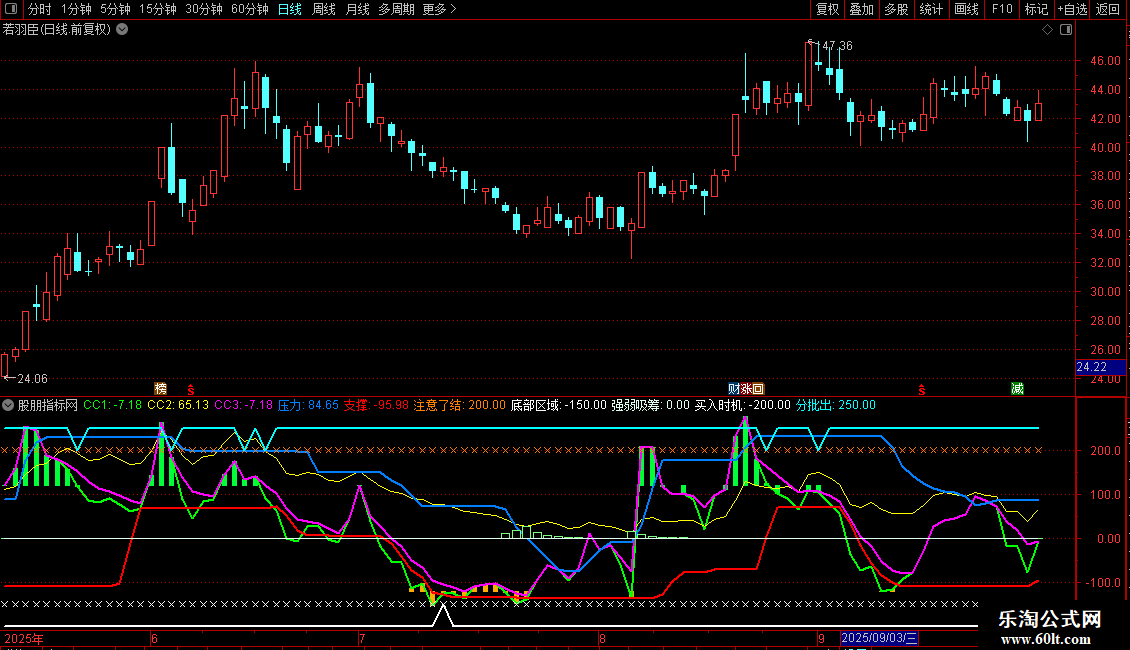1130x650 pixels.
Task: Click the 买入时机: -200.00 value
Action: [742, 406]
